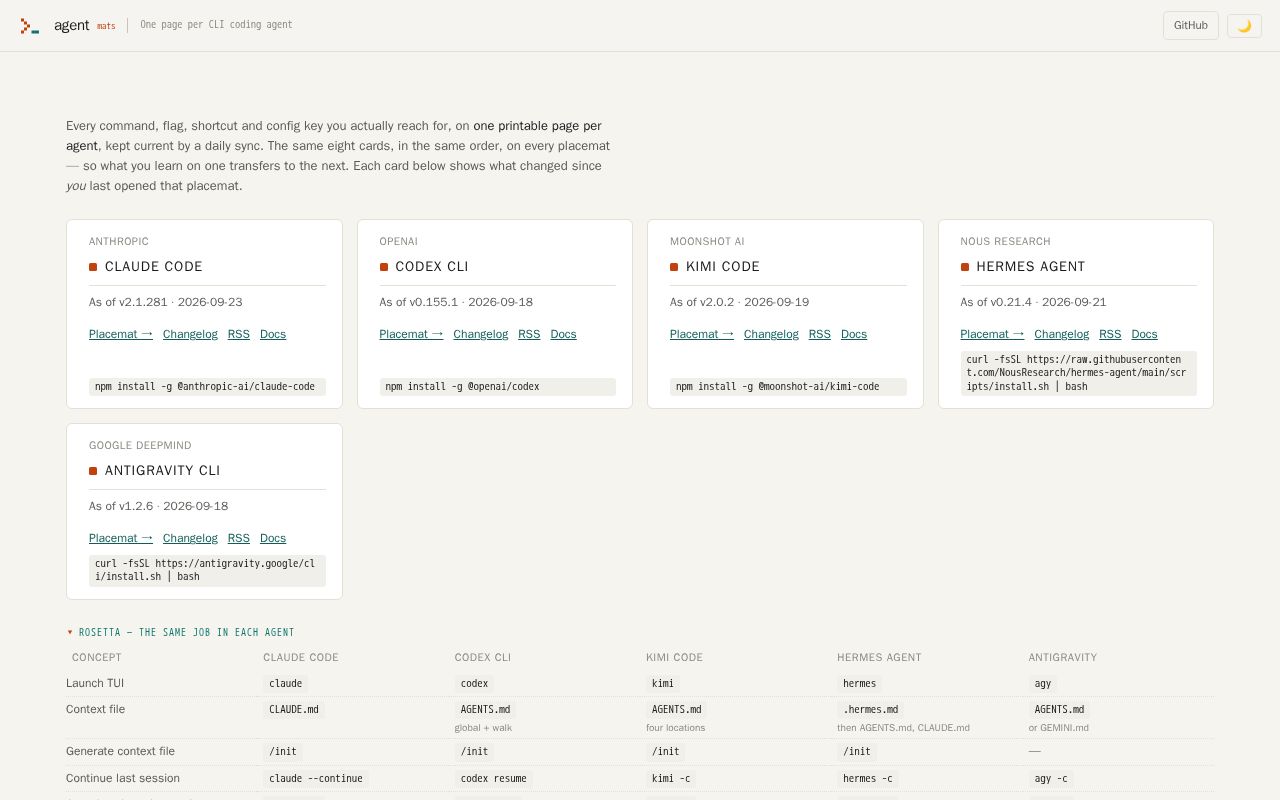Screen dimensions: 1280x800
Task: Open the Claude Code Docs link
Action: click(273, 334)
